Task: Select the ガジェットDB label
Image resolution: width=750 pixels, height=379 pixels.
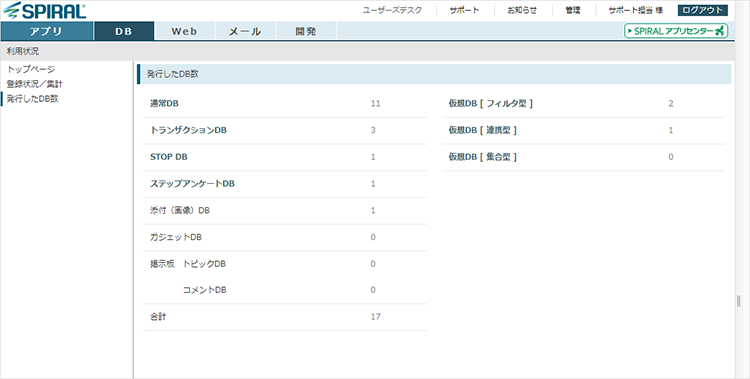Action: (x=176, y=237)
